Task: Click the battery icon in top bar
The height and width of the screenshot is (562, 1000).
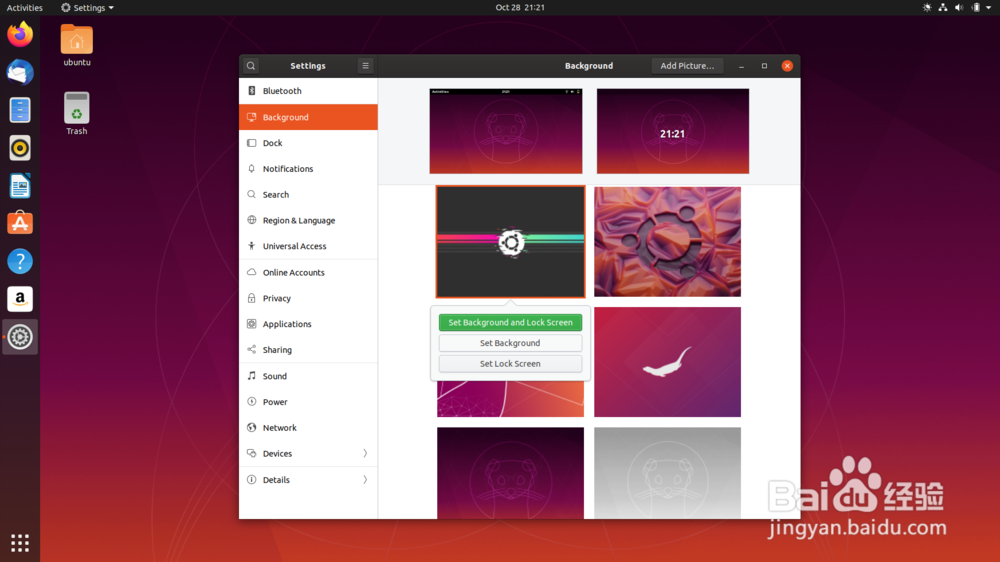Action: (975, 8)
